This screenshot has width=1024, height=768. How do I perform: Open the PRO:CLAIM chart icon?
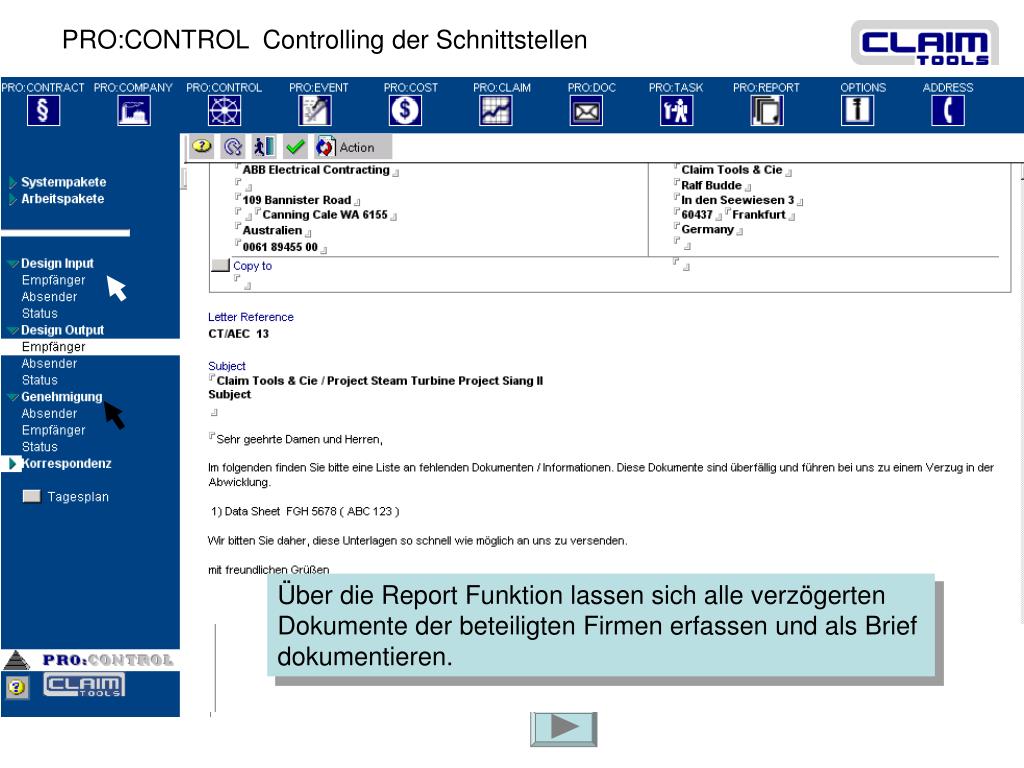point(496,110)
